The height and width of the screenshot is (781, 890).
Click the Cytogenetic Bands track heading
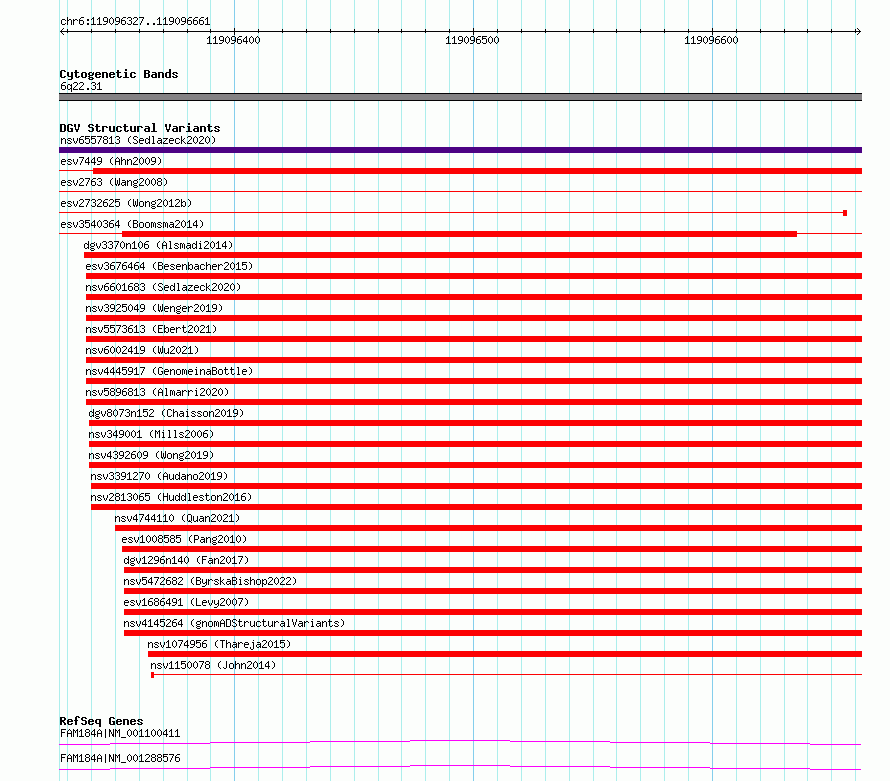(x=119, y=74)
